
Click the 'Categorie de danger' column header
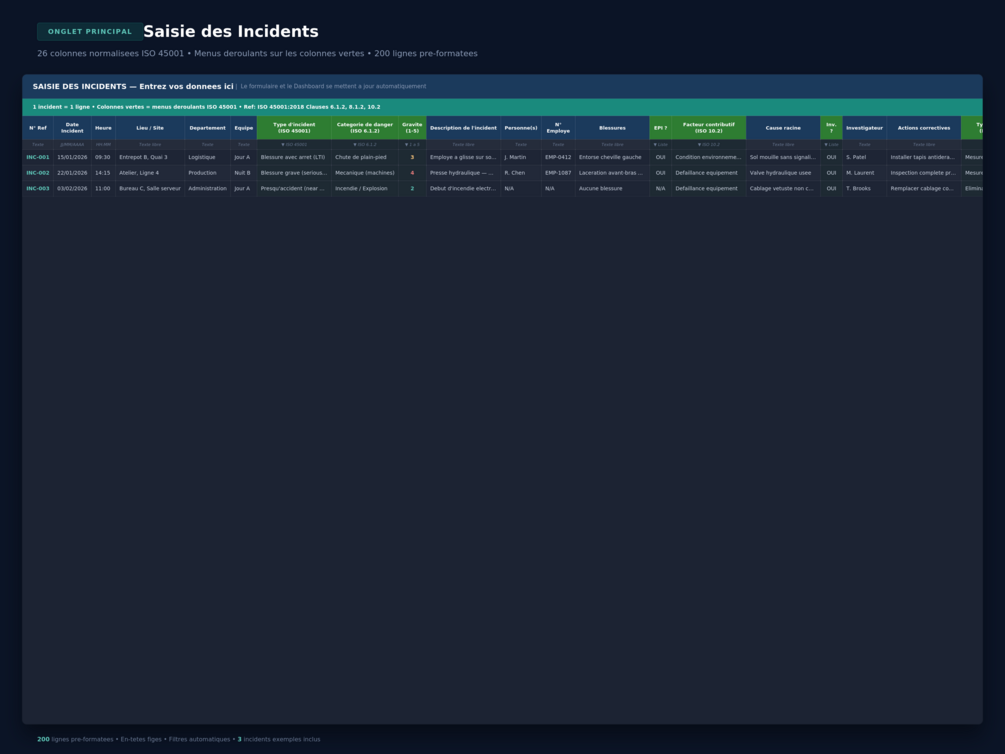click(365, 128)
